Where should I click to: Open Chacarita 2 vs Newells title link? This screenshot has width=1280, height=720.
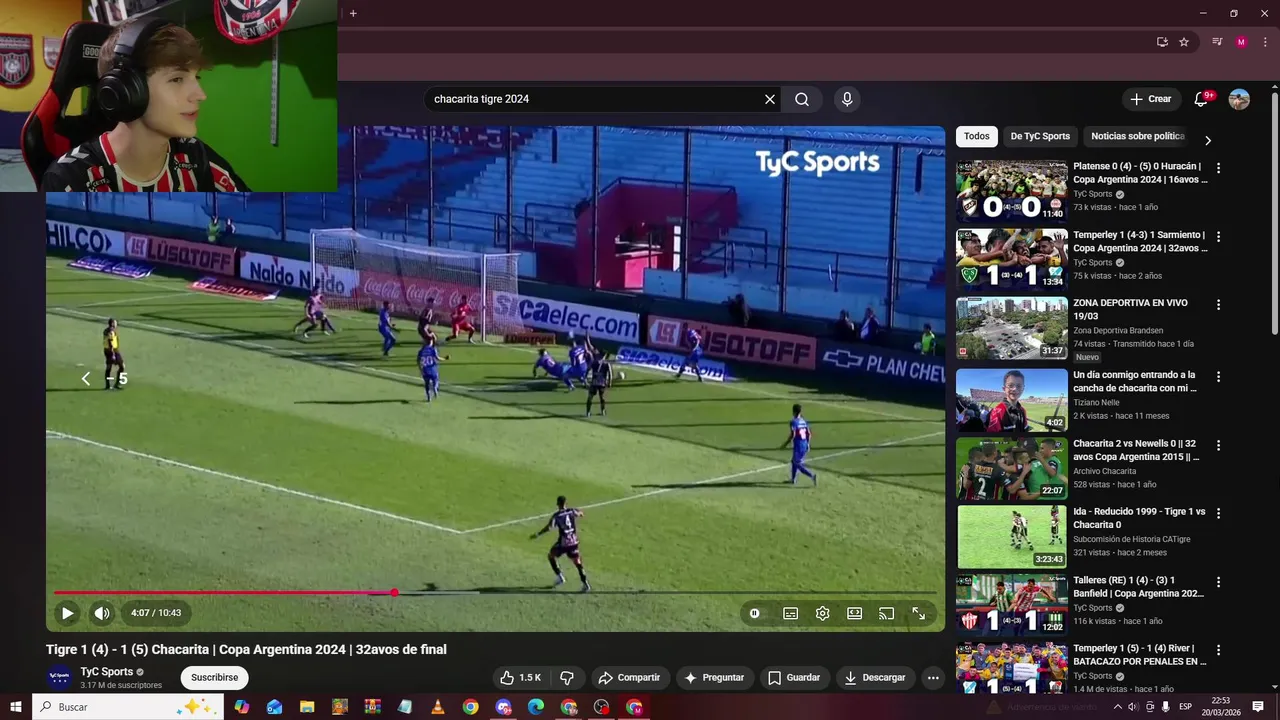click(1136, 450)
